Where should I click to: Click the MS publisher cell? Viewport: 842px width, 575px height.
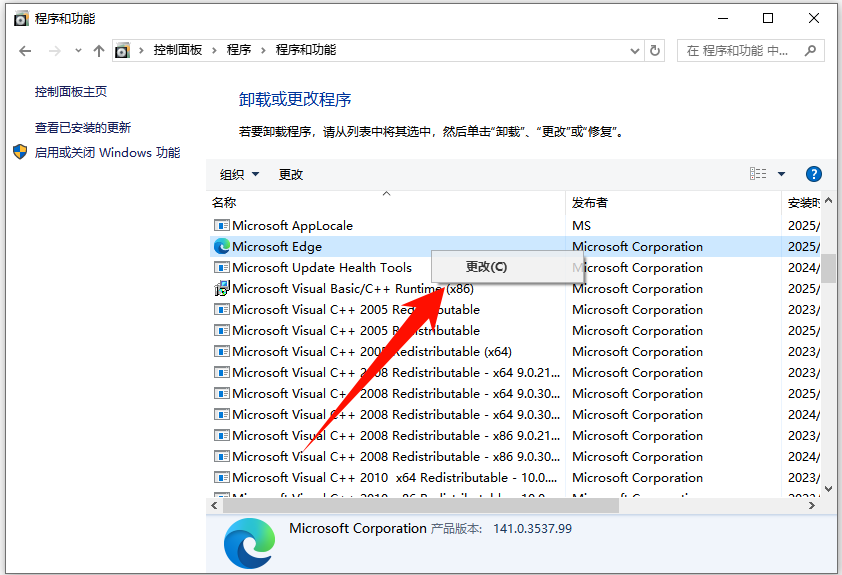point(582,225)
